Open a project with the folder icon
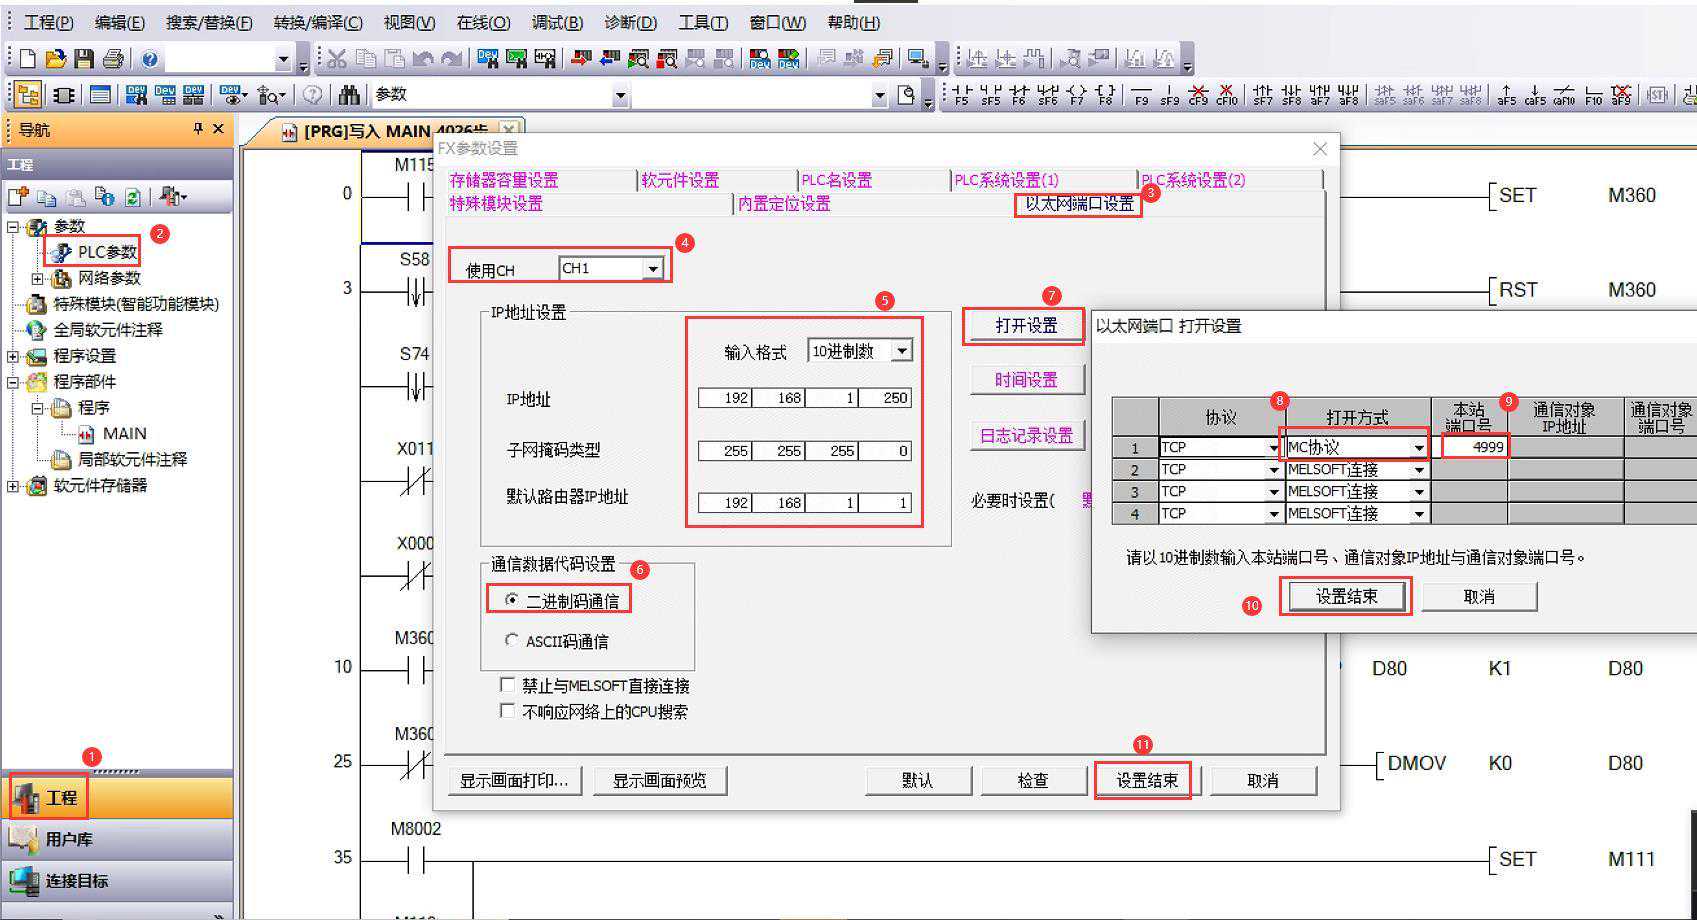Image resolution: width=1697 pixels, height=920 pixels. pyautogui.click(x=56, y=59)
